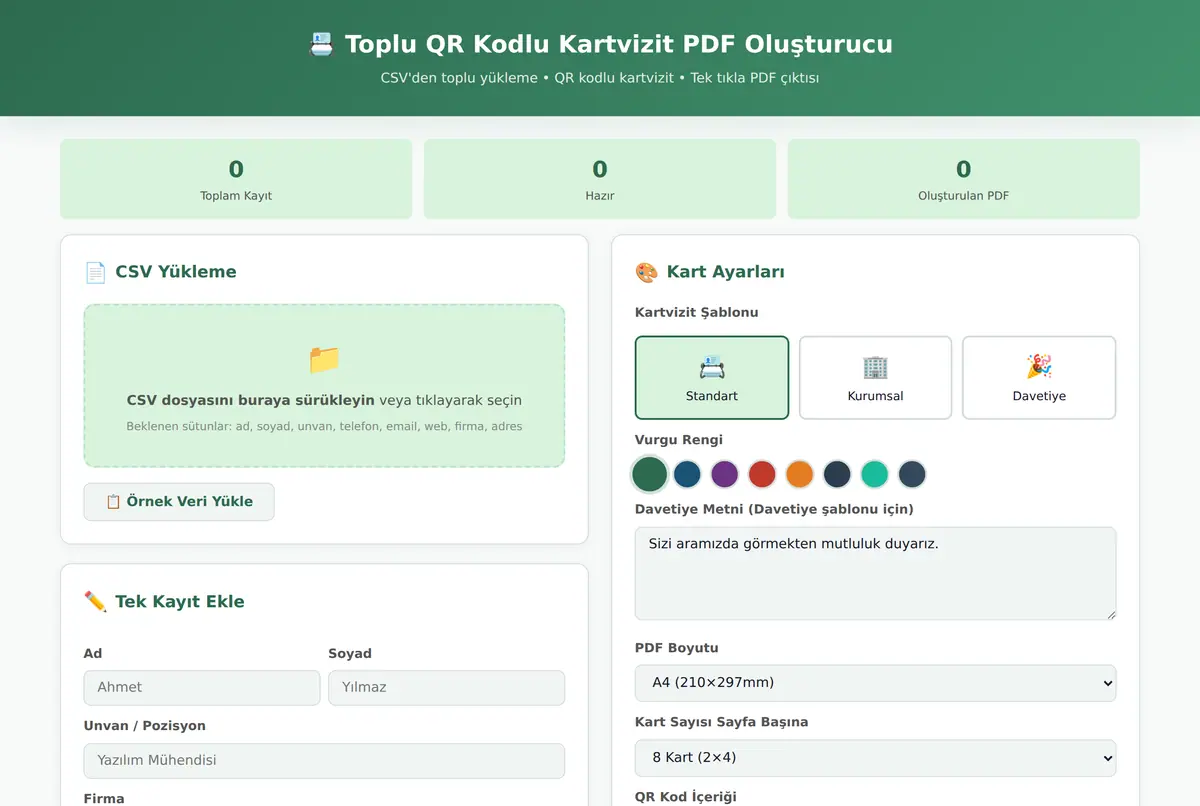Click the QR Kod İçeriği label
This screenshot has width=1200, height=806.
pos(686,796)
